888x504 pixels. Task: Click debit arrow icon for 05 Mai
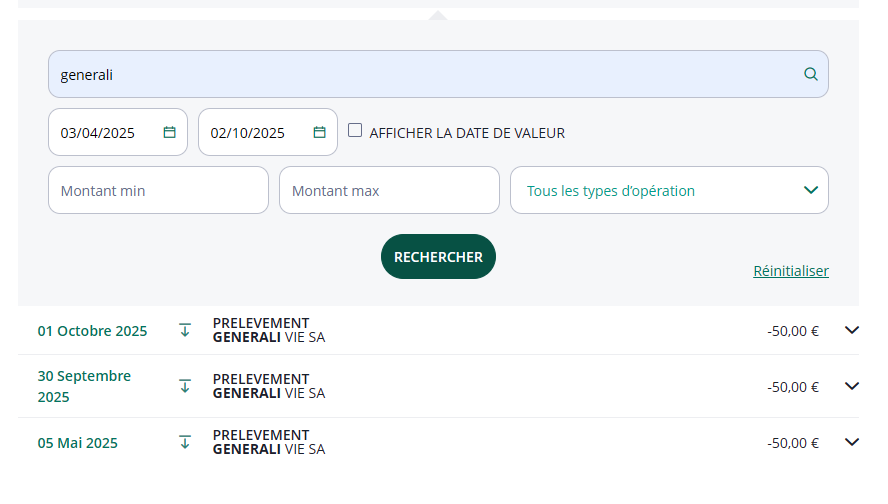[x=185, y=442]
